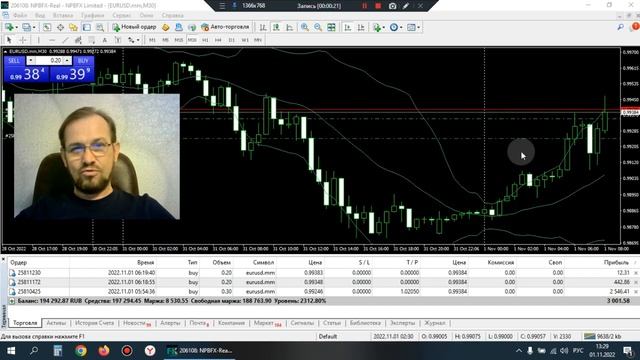This screenshot has width=640, height=360.
Task: Switch chart to bar chart icon
Action: pos(263,27)
